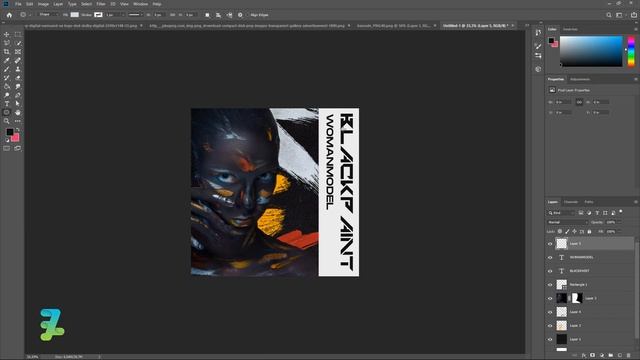Open the File menu

[18, 4]
